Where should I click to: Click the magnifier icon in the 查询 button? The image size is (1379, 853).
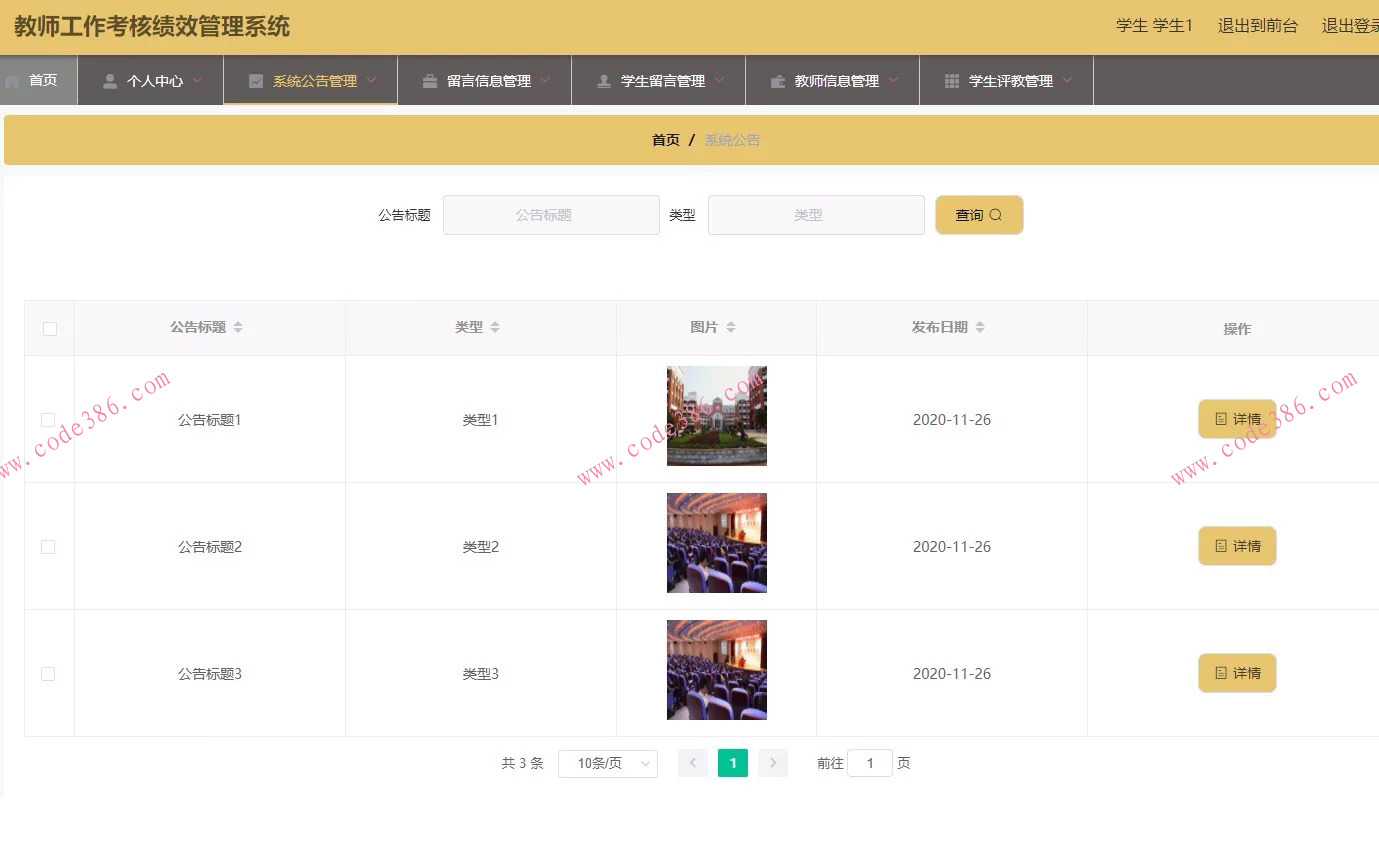993,215
